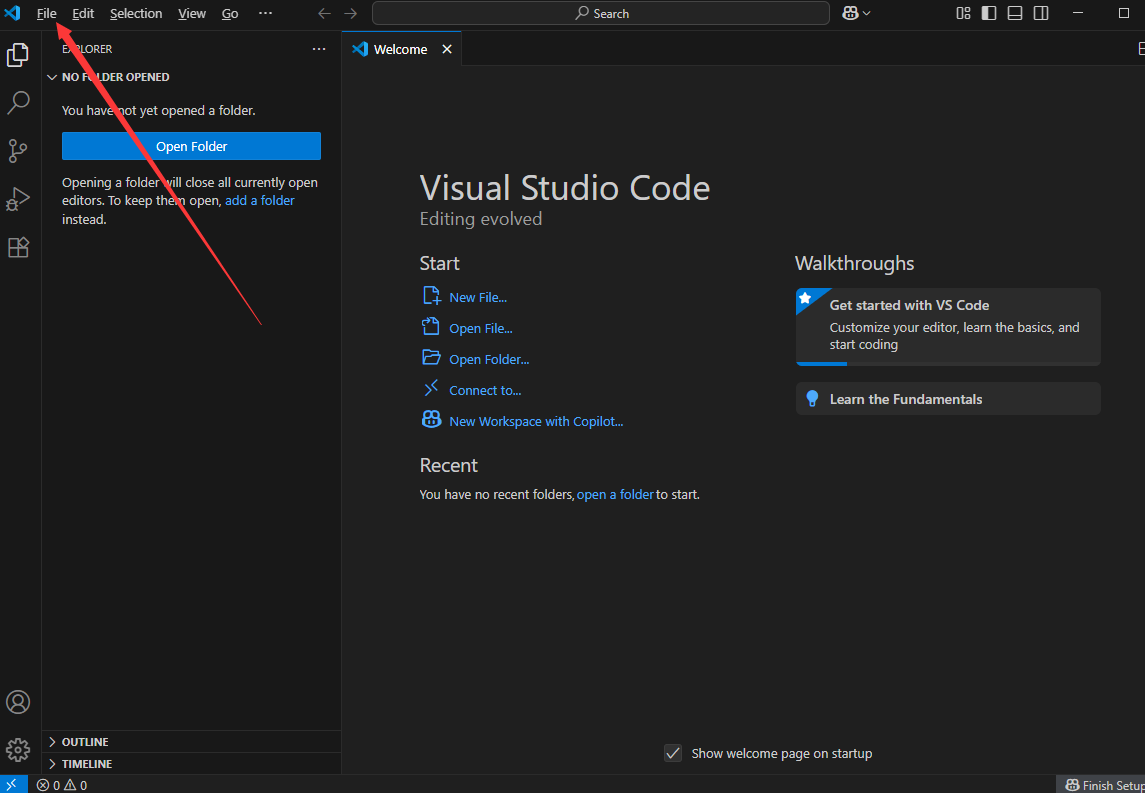Click the Search command center box
The height and width of the screenshot is (793, 1145).
coord(600,13)
